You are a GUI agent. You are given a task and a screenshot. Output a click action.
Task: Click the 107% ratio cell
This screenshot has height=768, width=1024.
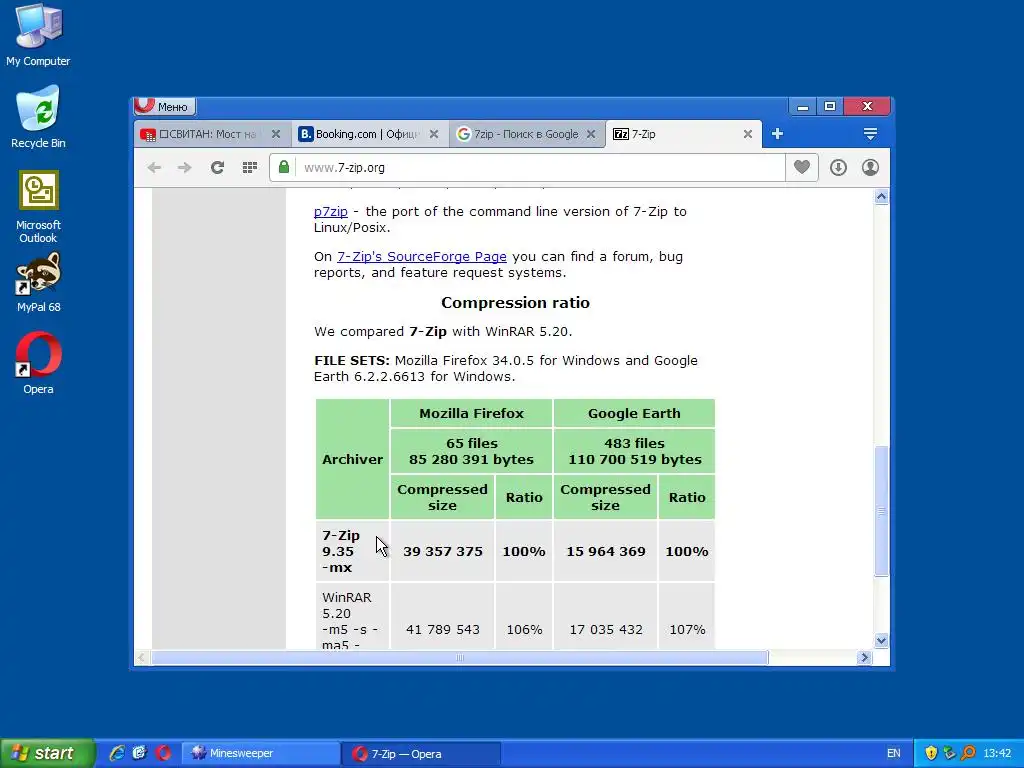pos(687,630)
